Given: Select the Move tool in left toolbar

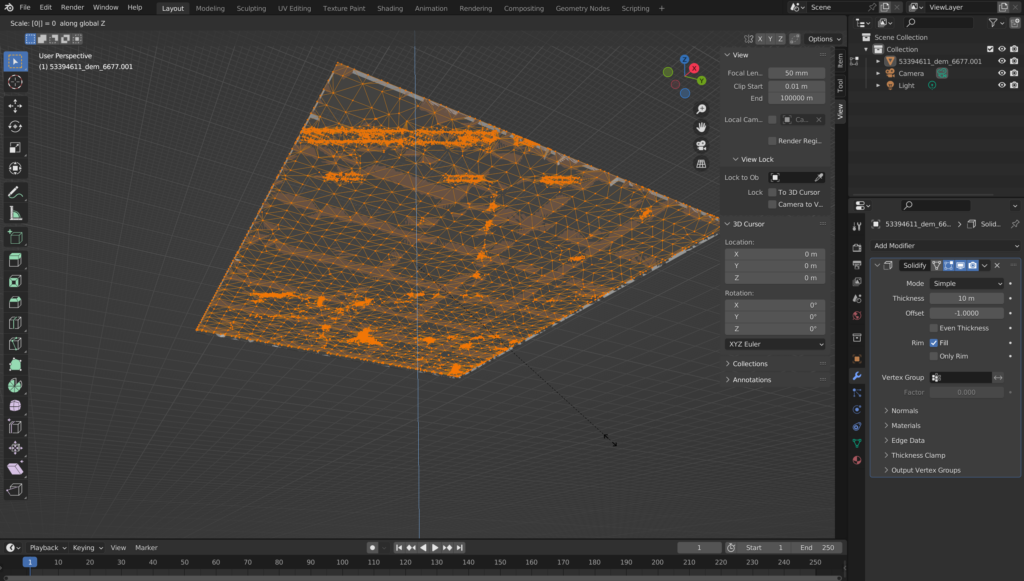Looking at the screenshot, I should coord(15,105).
